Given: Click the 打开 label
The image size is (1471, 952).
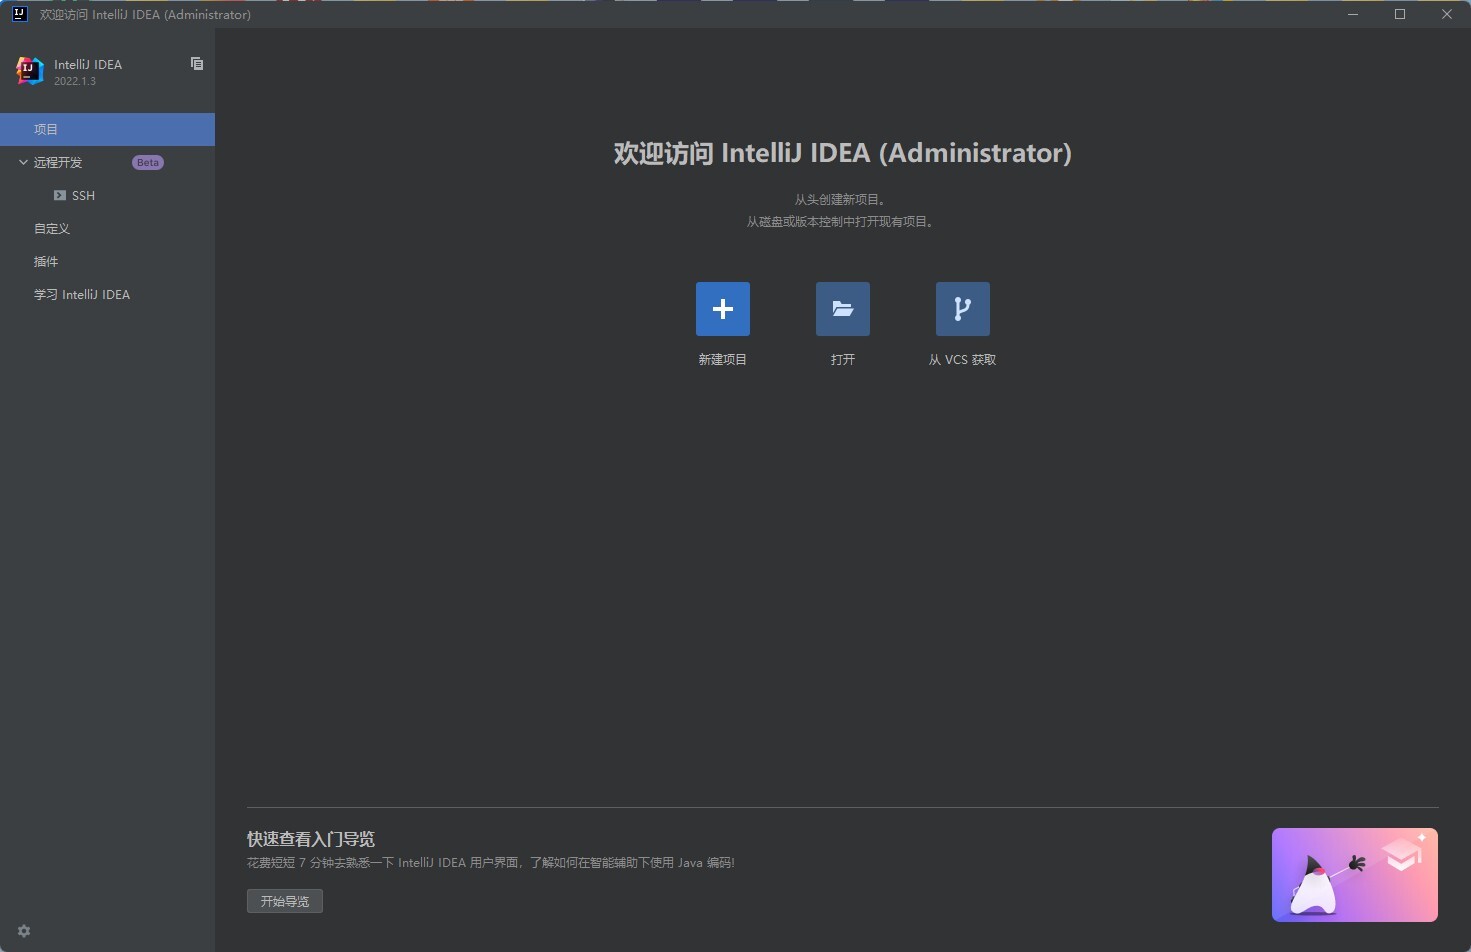Looking at the screenshot, I should [x=843, y=360].
